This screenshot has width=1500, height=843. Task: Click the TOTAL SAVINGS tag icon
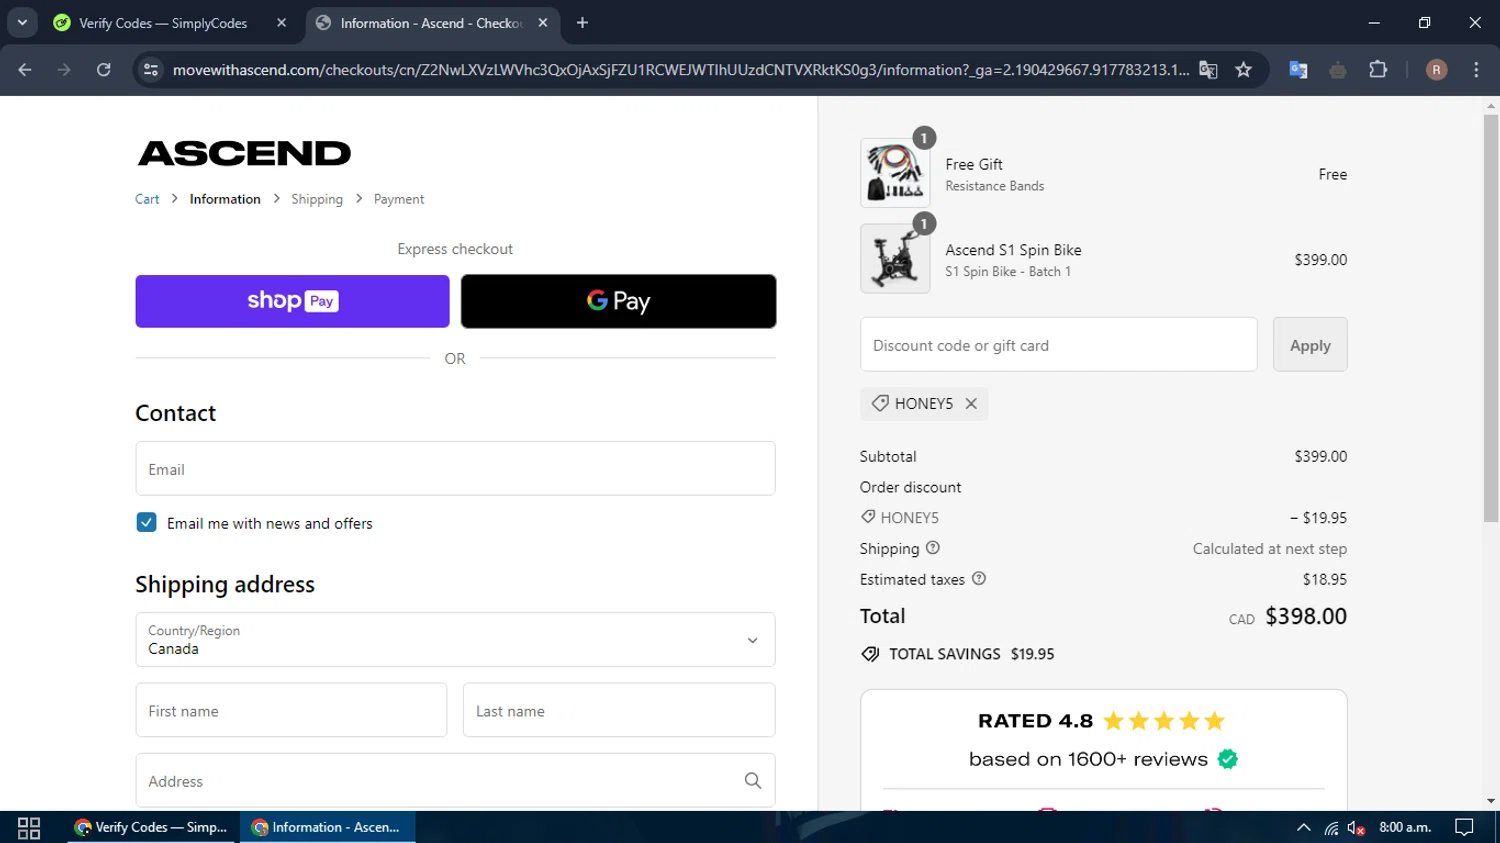point(871,654)
